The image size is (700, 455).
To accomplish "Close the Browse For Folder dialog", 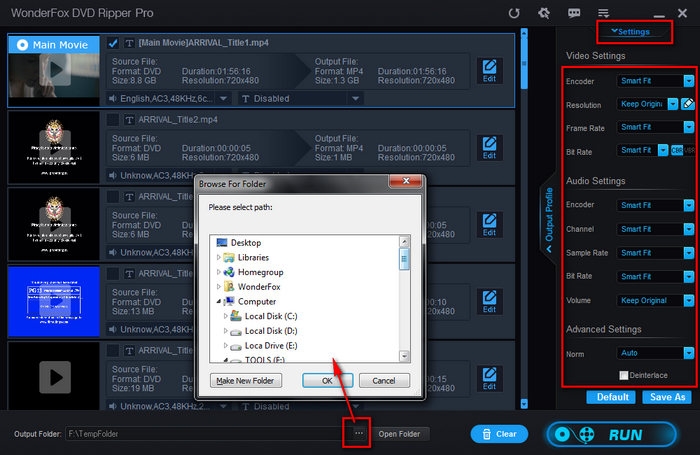I will (x=406, y=181).
